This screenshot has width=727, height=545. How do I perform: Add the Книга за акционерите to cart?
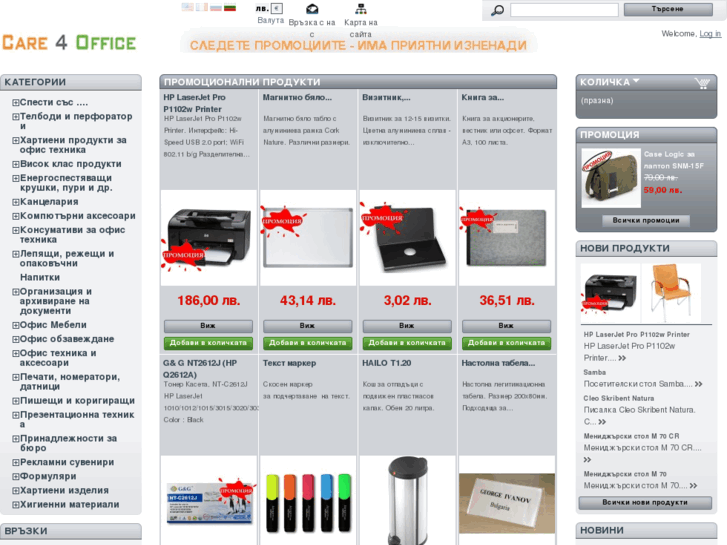(x=506, y=343)
